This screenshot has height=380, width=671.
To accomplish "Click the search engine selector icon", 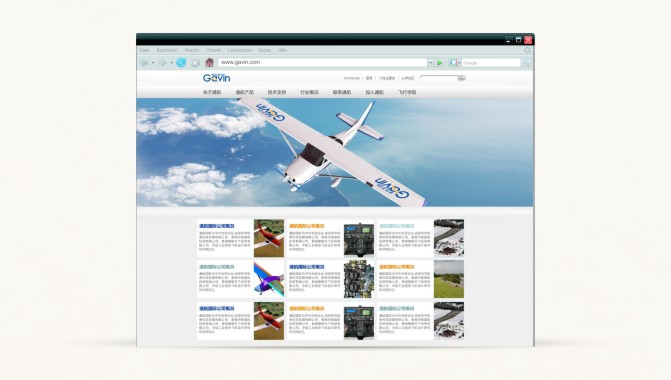I will click(453, 63).
